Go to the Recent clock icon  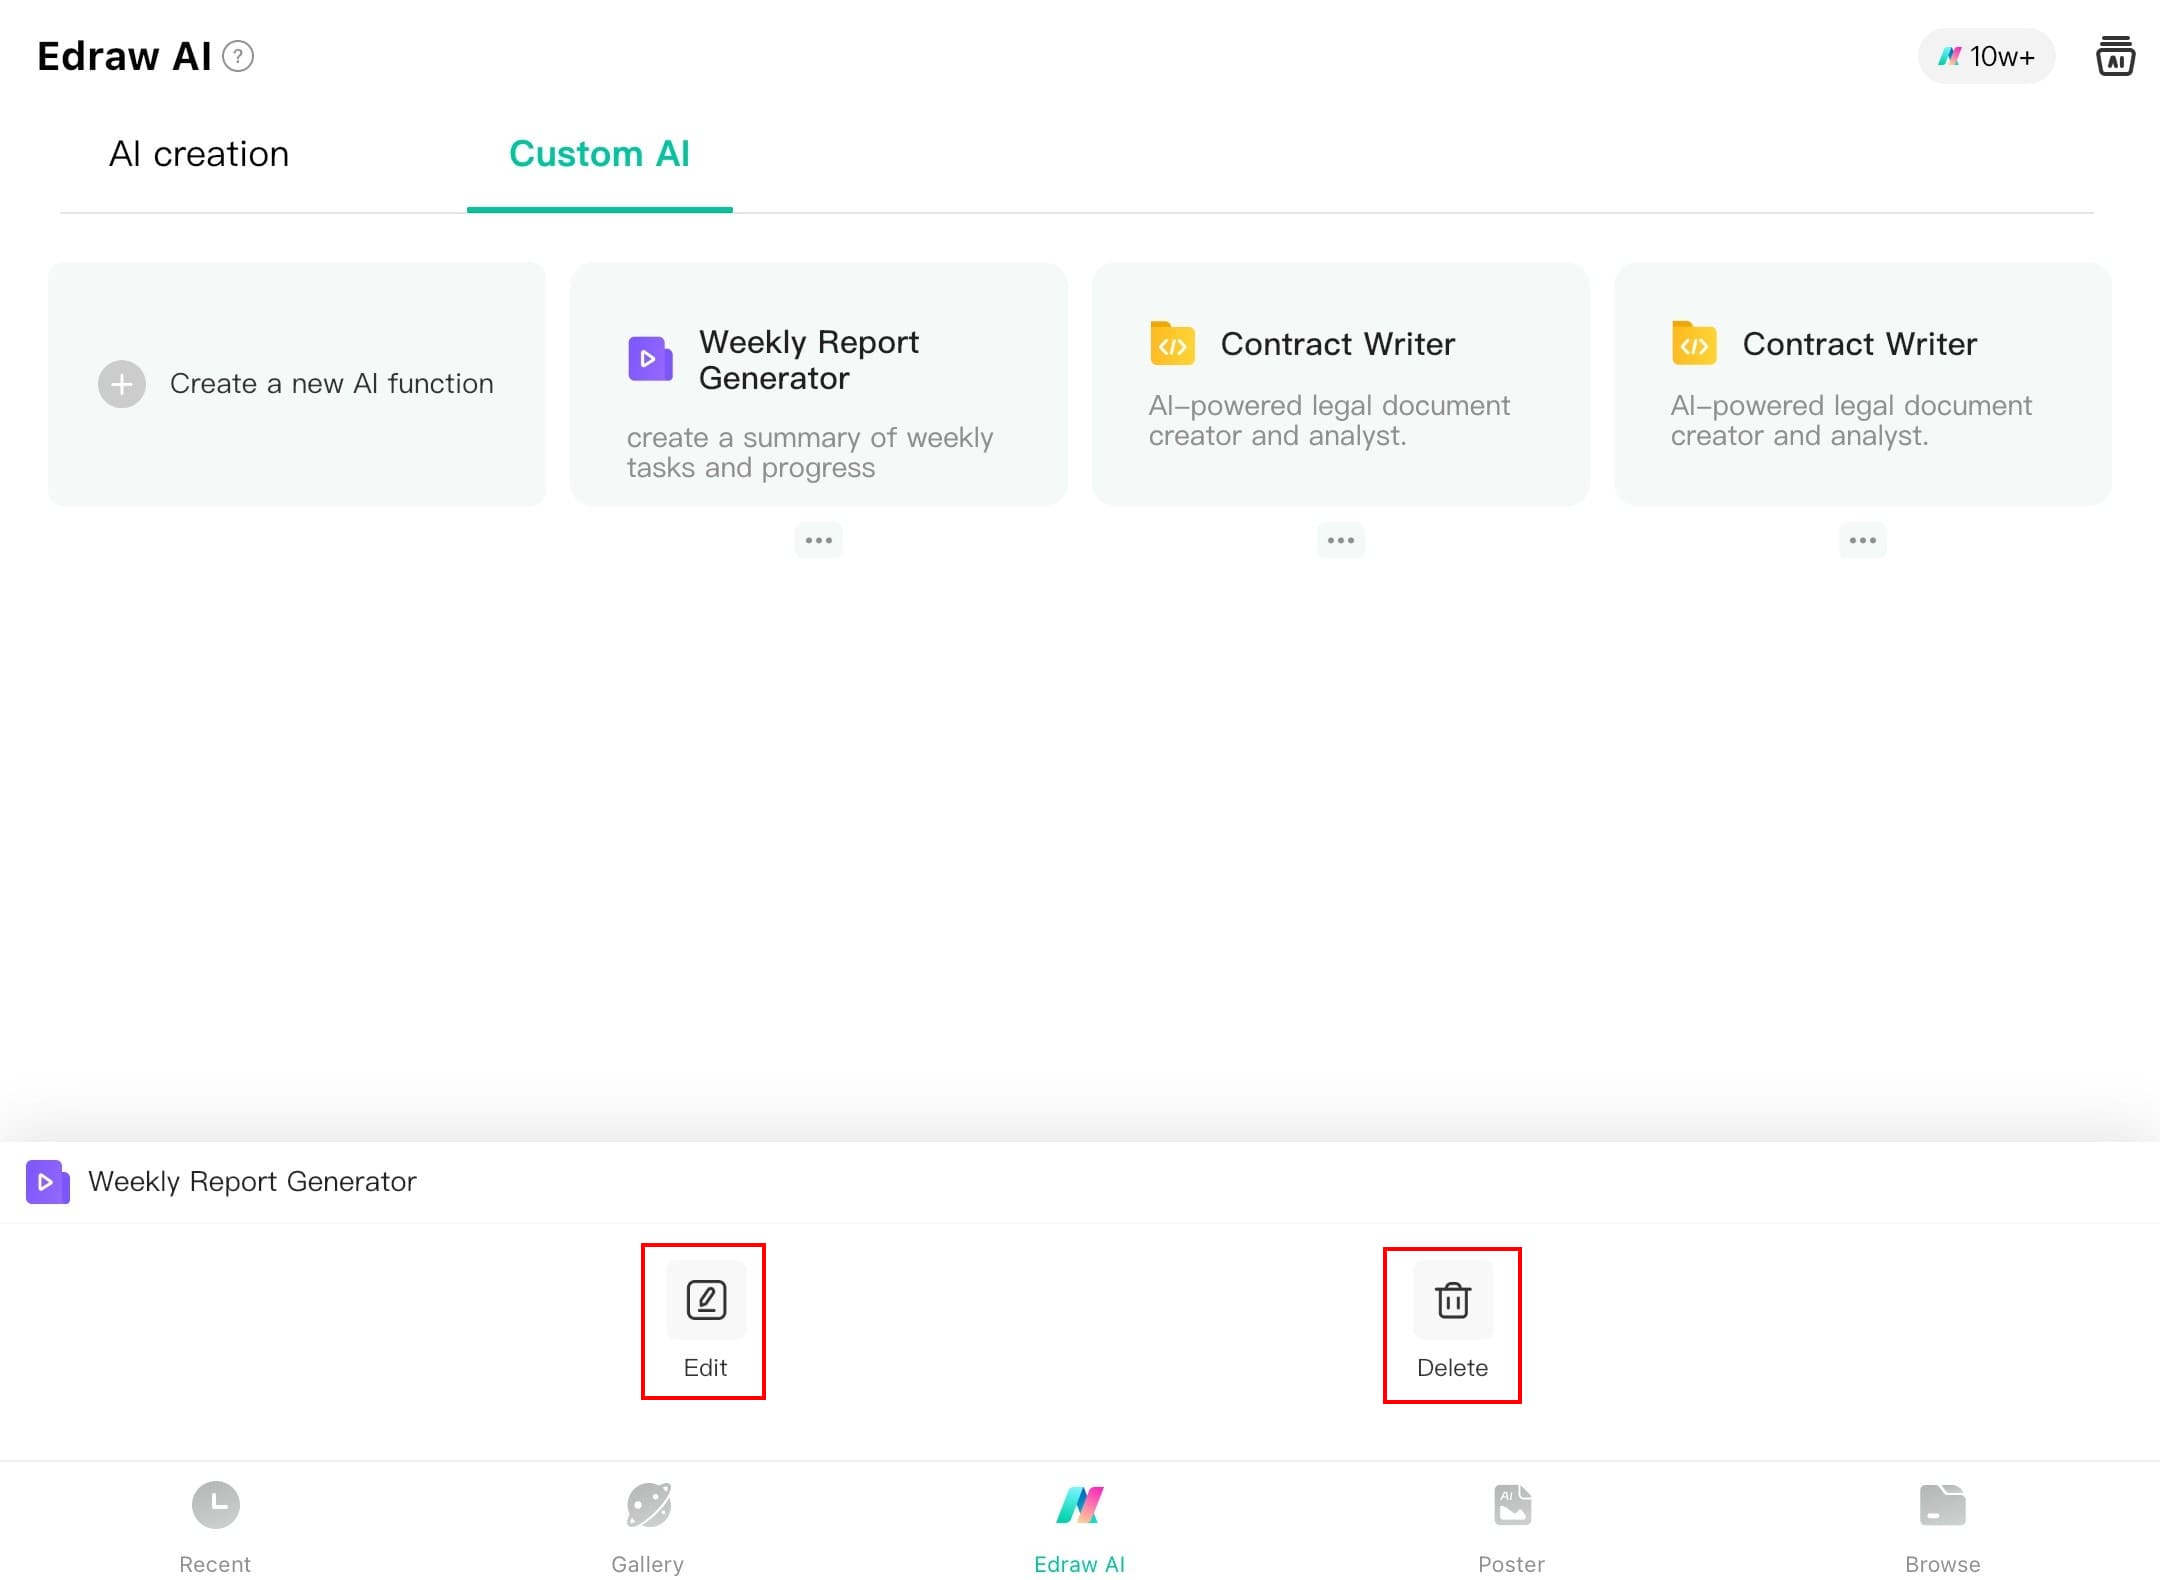pos(215,1505)
